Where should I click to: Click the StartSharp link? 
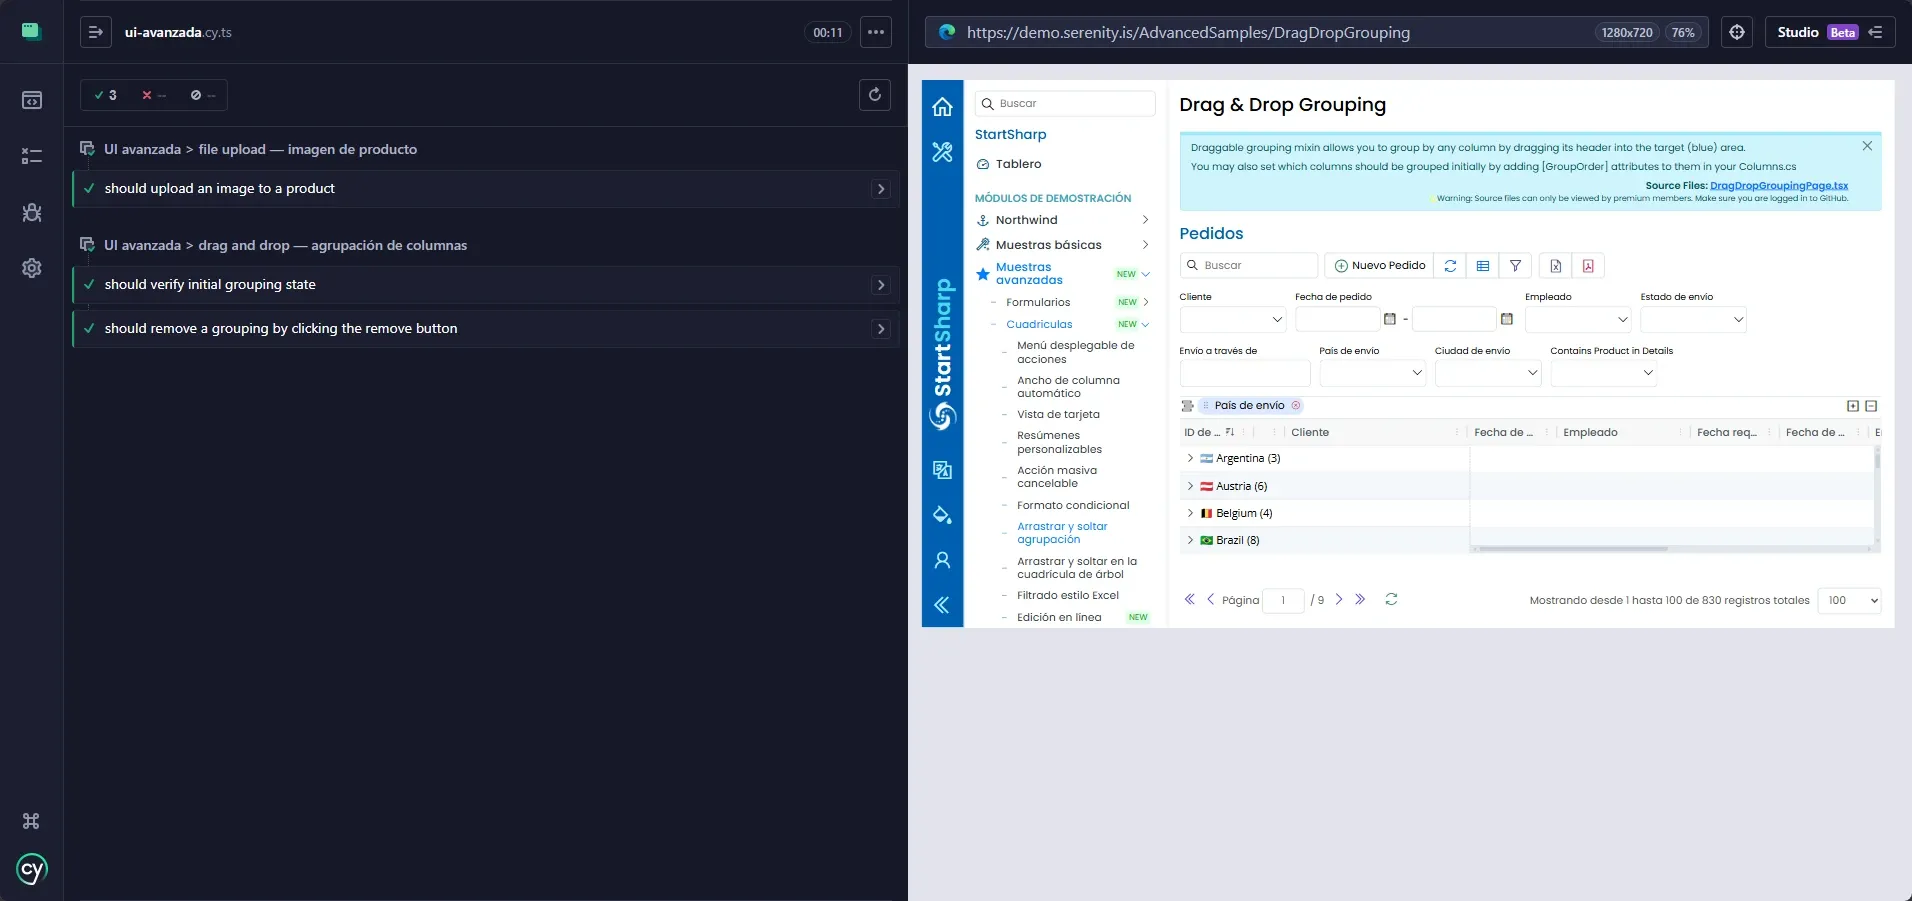coord(1010,134)
